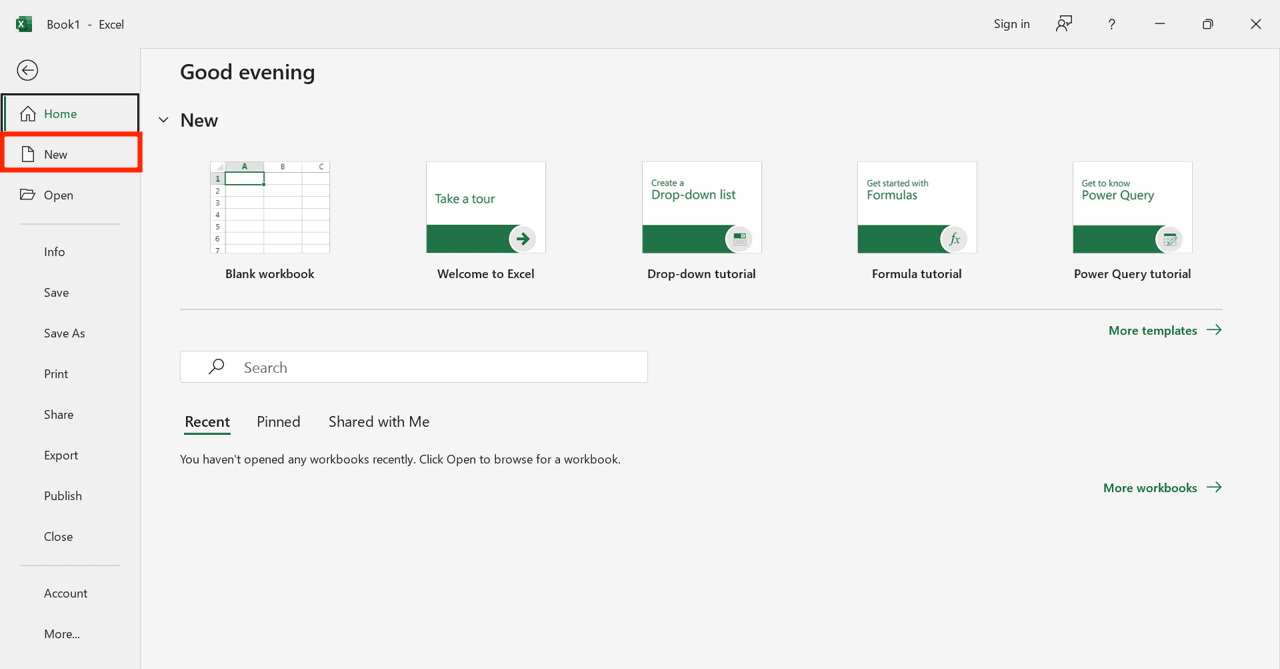The width and height of the screenshot is (1280, 669).
Task: Click arrow icon next to More templates
Action: 1214,330
